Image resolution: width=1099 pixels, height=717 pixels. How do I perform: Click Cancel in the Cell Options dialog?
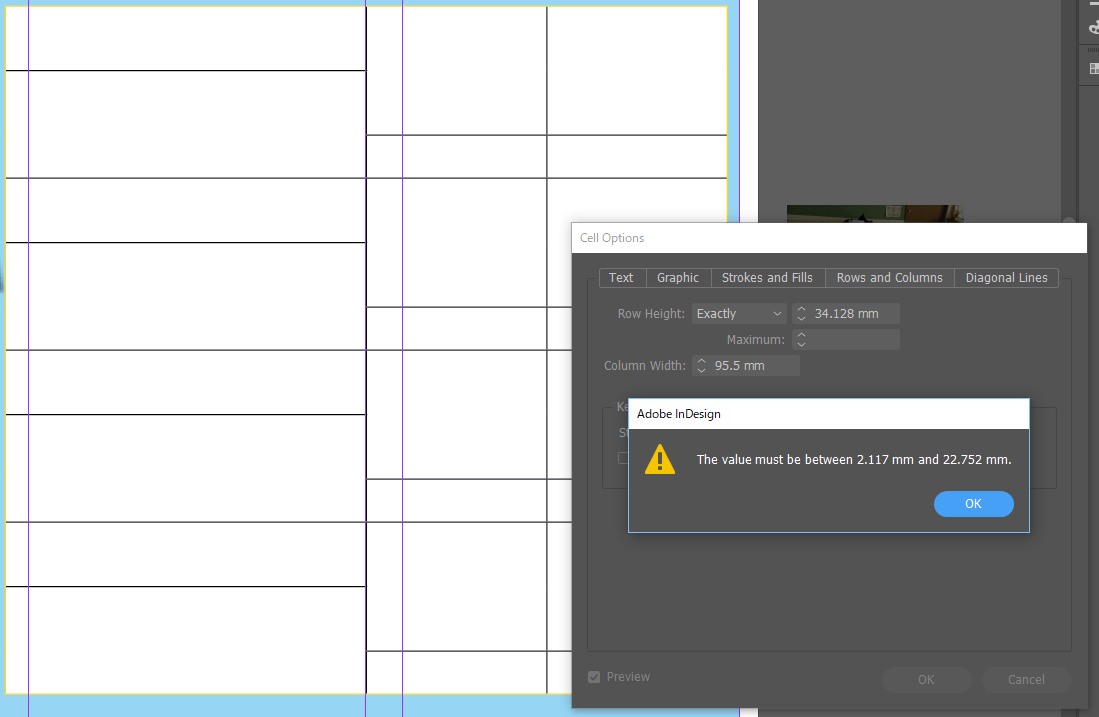[x=1026, y=679]
